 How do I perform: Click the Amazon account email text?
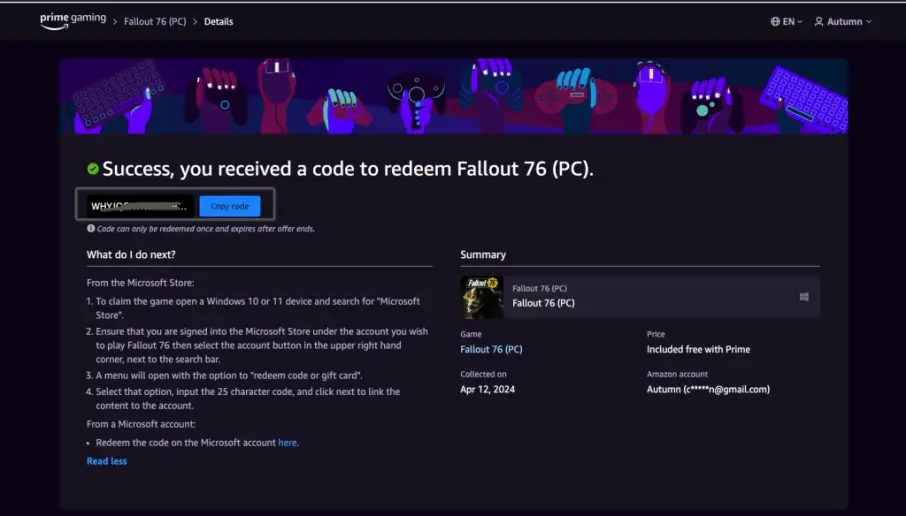click(708, 389)
